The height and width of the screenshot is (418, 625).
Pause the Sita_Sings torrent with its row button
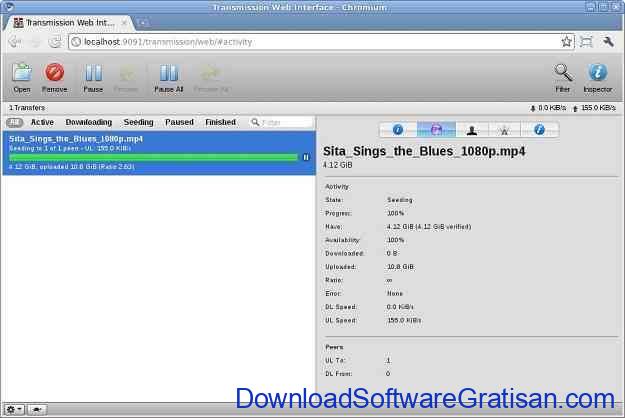[x=306, y=157]
